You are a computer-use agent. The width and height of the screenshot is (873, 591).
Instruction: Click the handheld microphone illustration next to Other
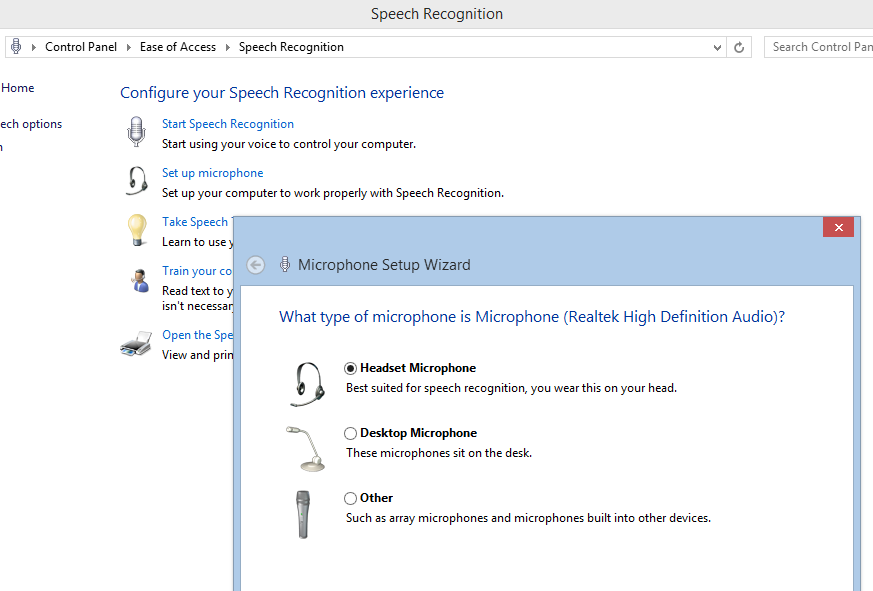[305, 514]
